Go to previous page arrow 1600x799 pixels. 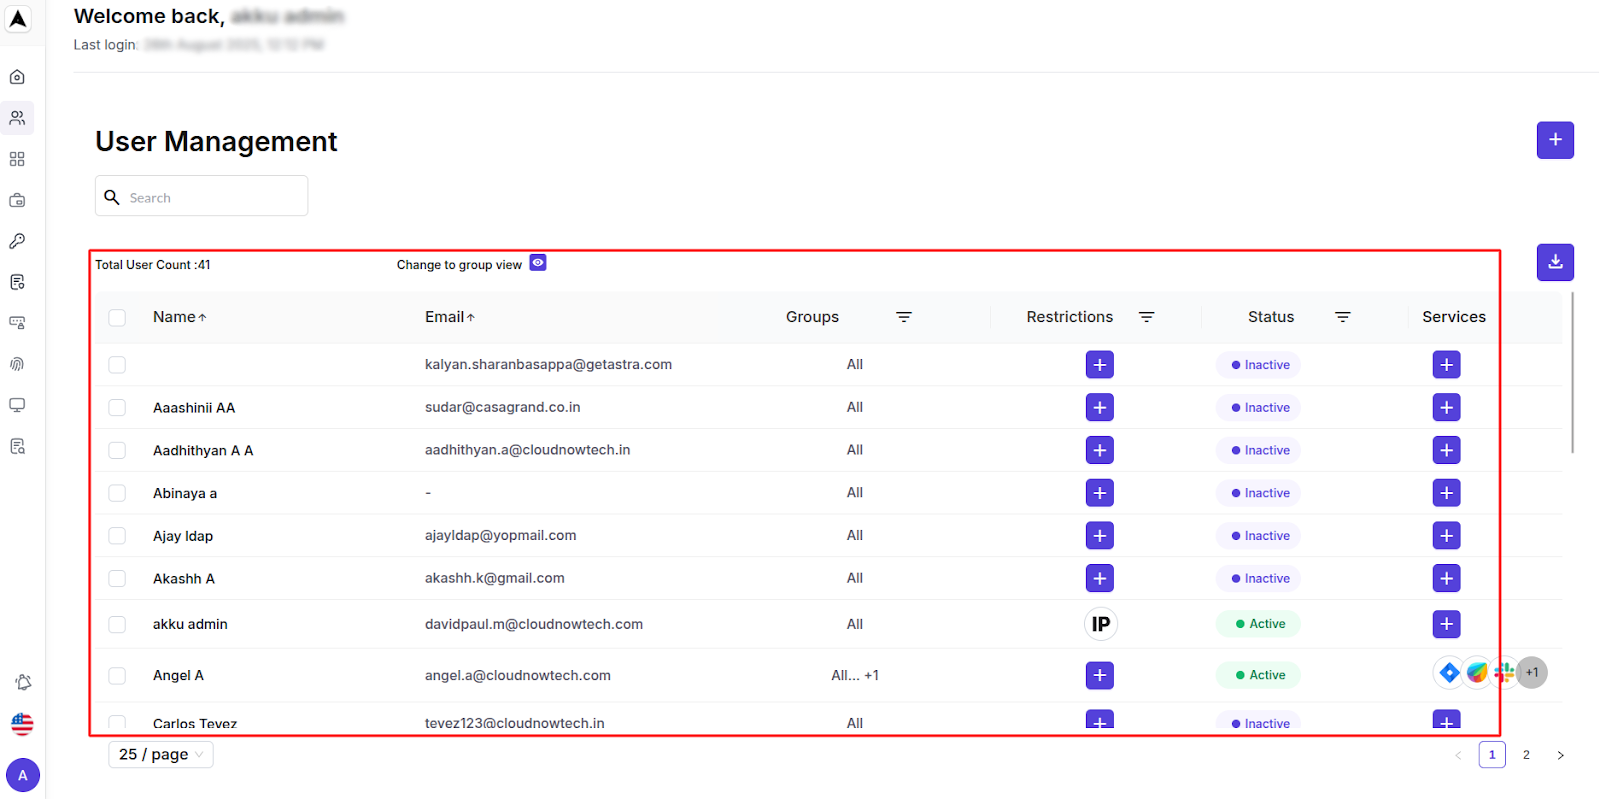point(1458,755)
